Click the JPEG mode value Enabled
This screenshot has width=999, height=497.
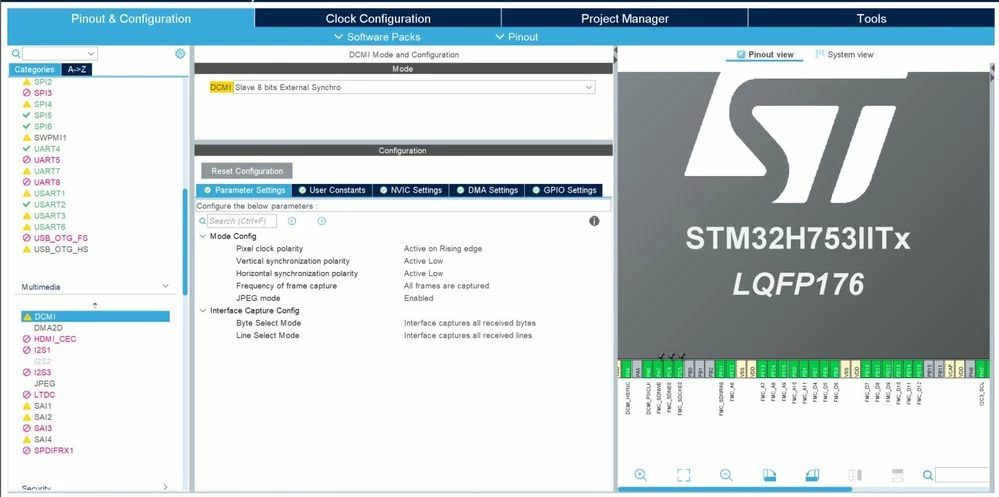(x=419, y=298)
